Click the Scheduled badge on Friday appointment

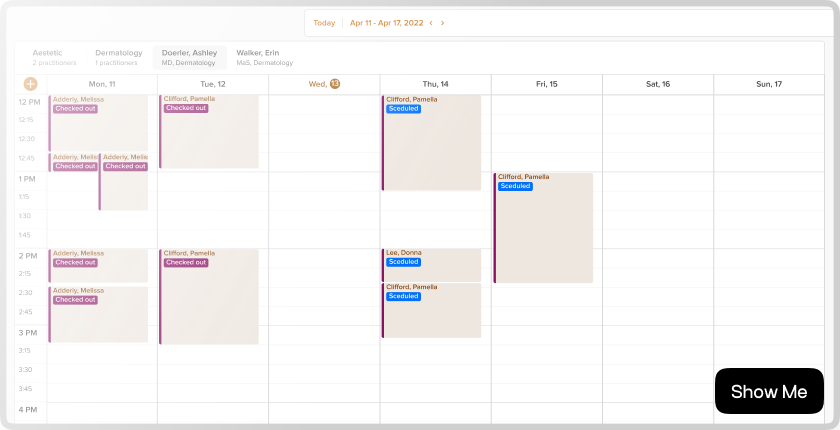coord(515,186)
